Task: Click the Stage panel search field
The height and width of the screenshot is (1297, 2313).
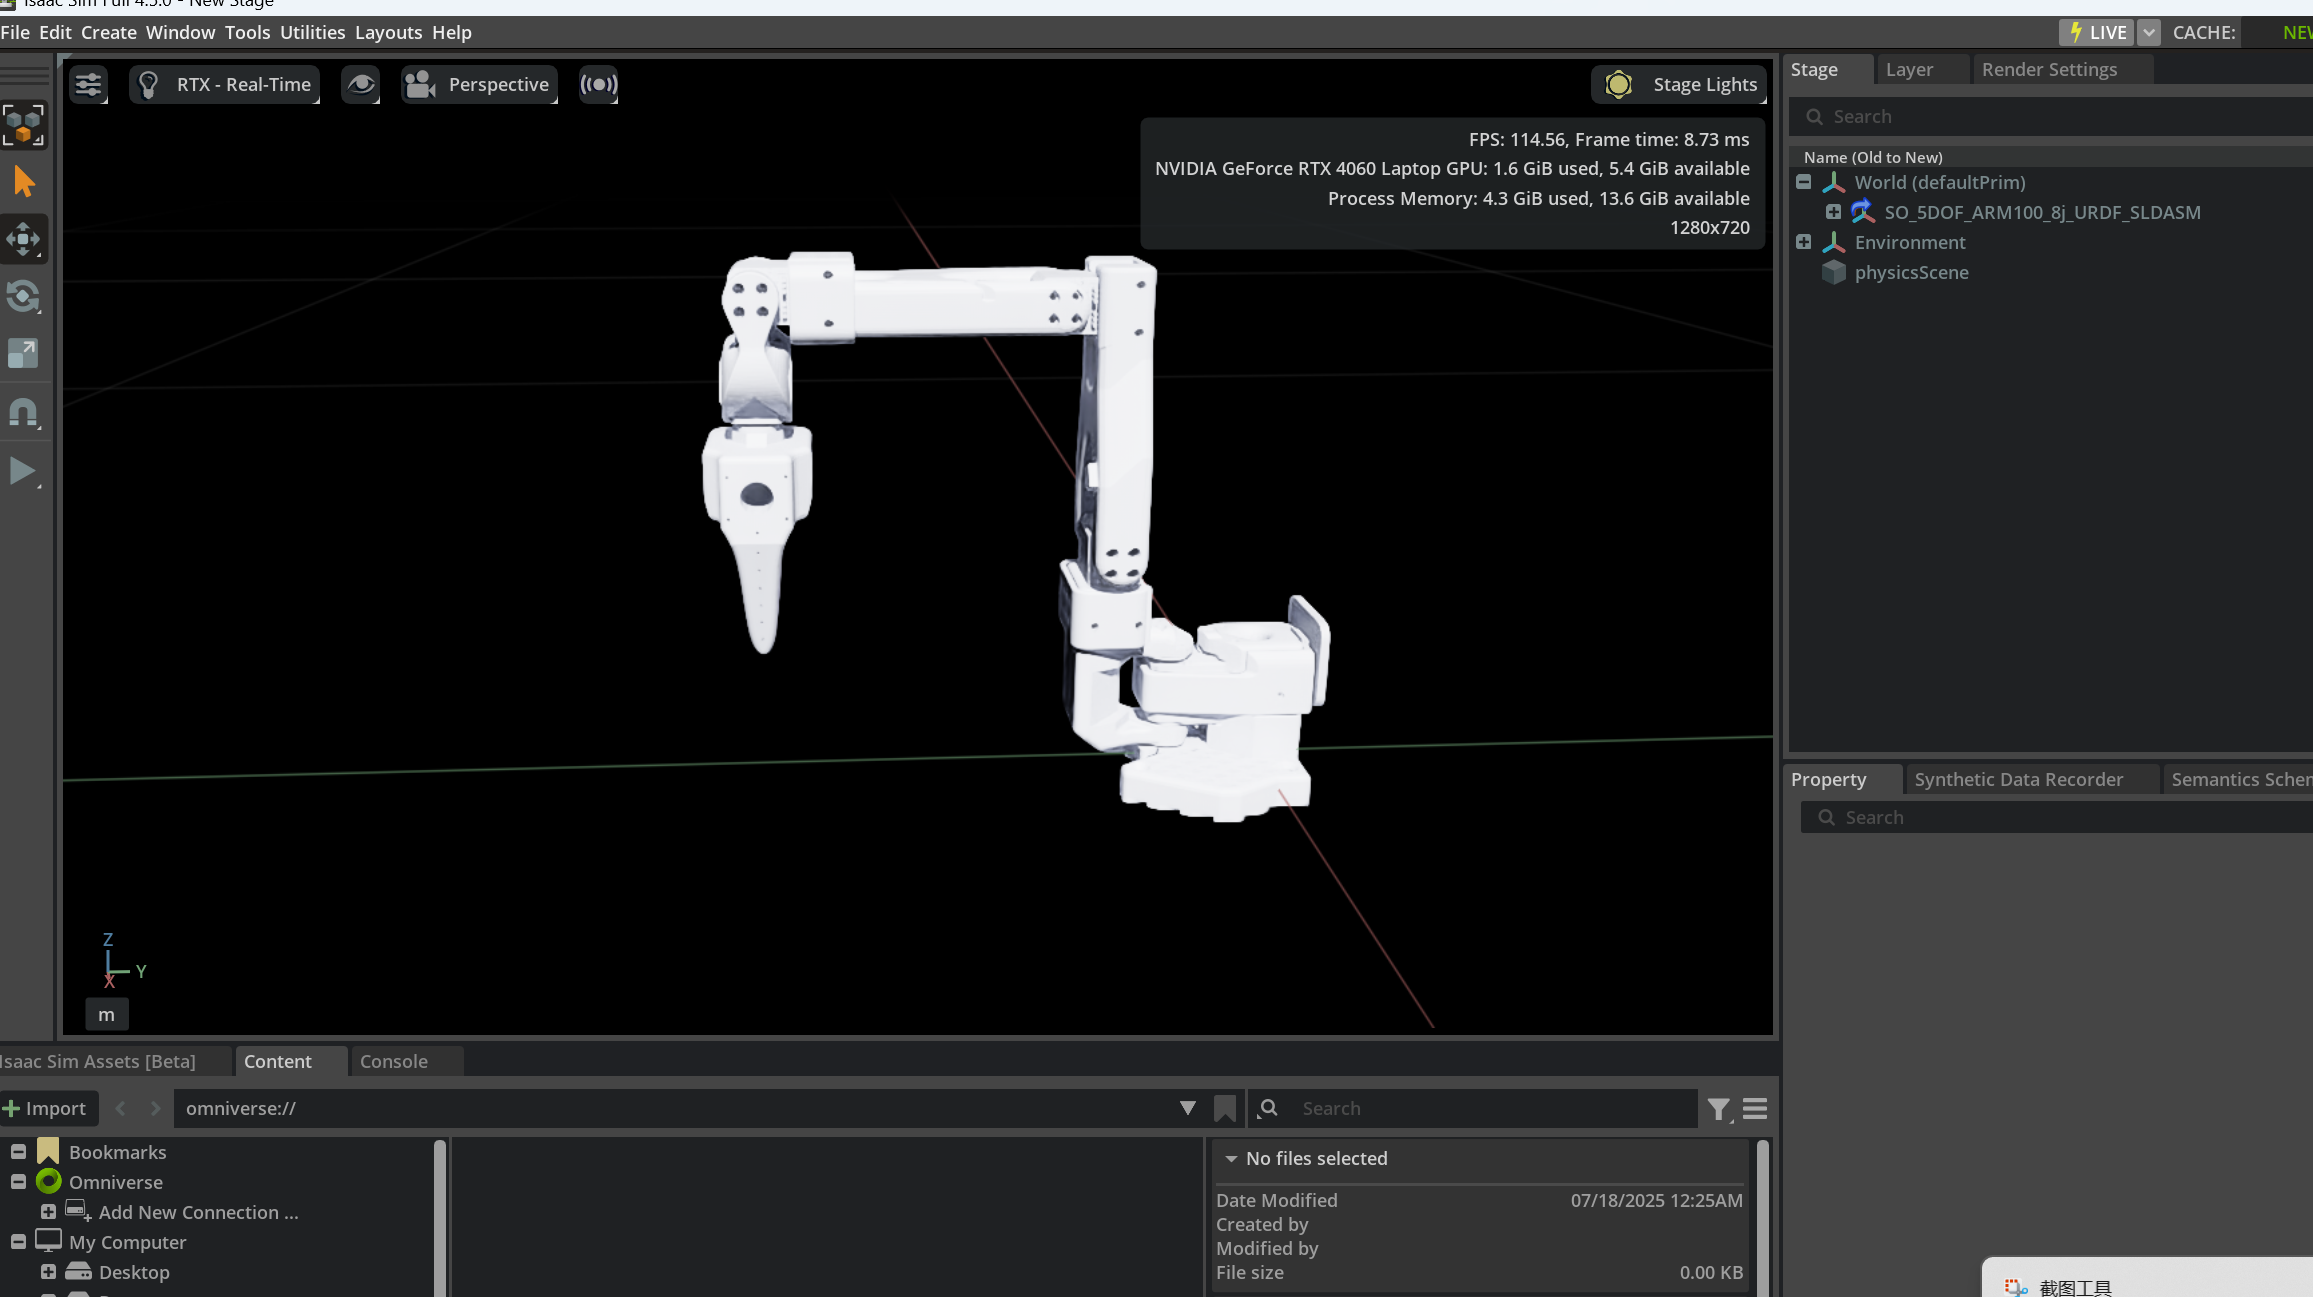Action: (x=2050, y=117)
